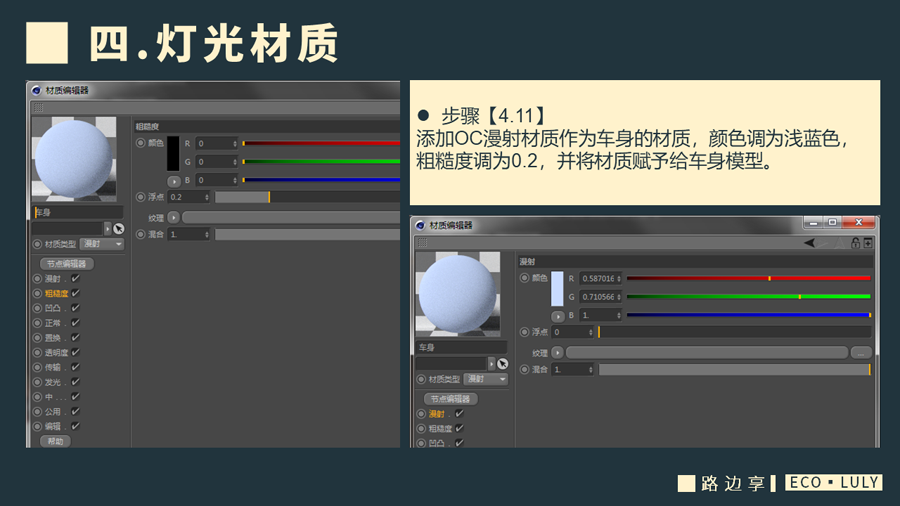Click the 节点编辑器 button in the left editor
Screen dimensions: 900x506
pos(68,263)
